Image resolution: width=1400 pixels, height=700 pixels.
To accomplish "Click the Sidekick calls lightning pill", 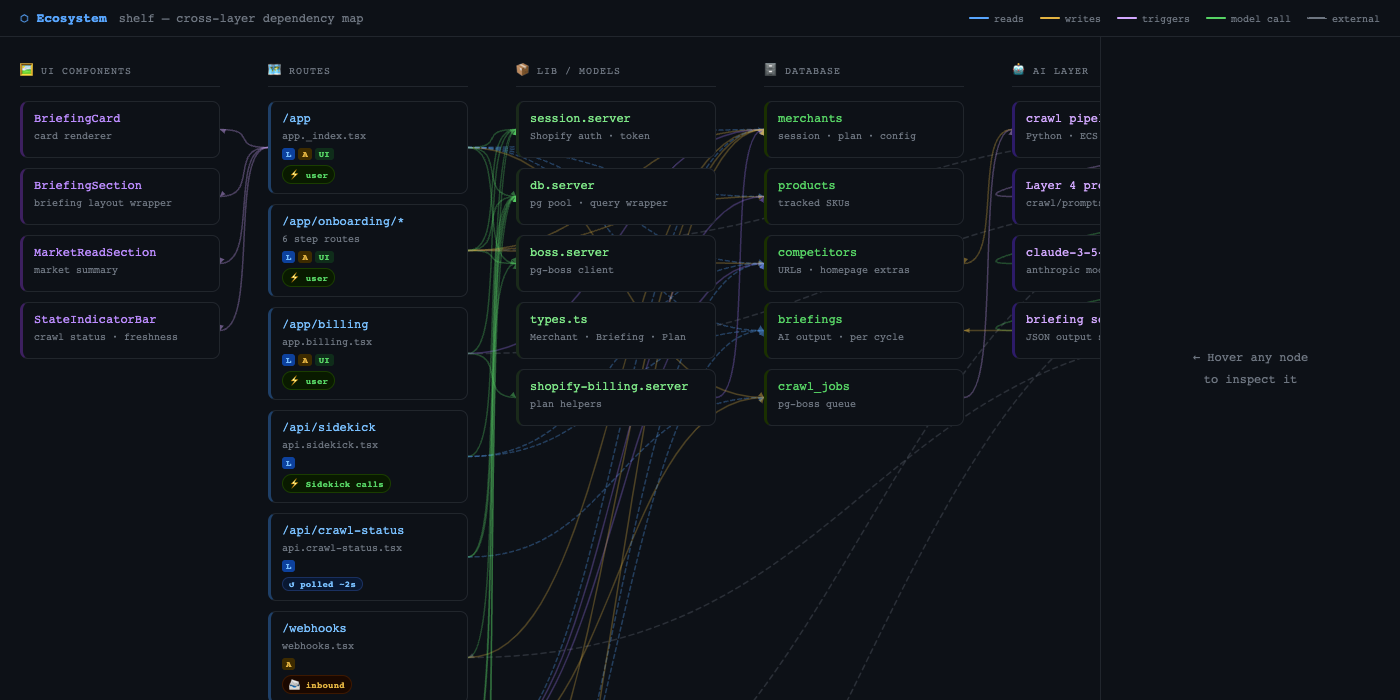I will (336, 484).
